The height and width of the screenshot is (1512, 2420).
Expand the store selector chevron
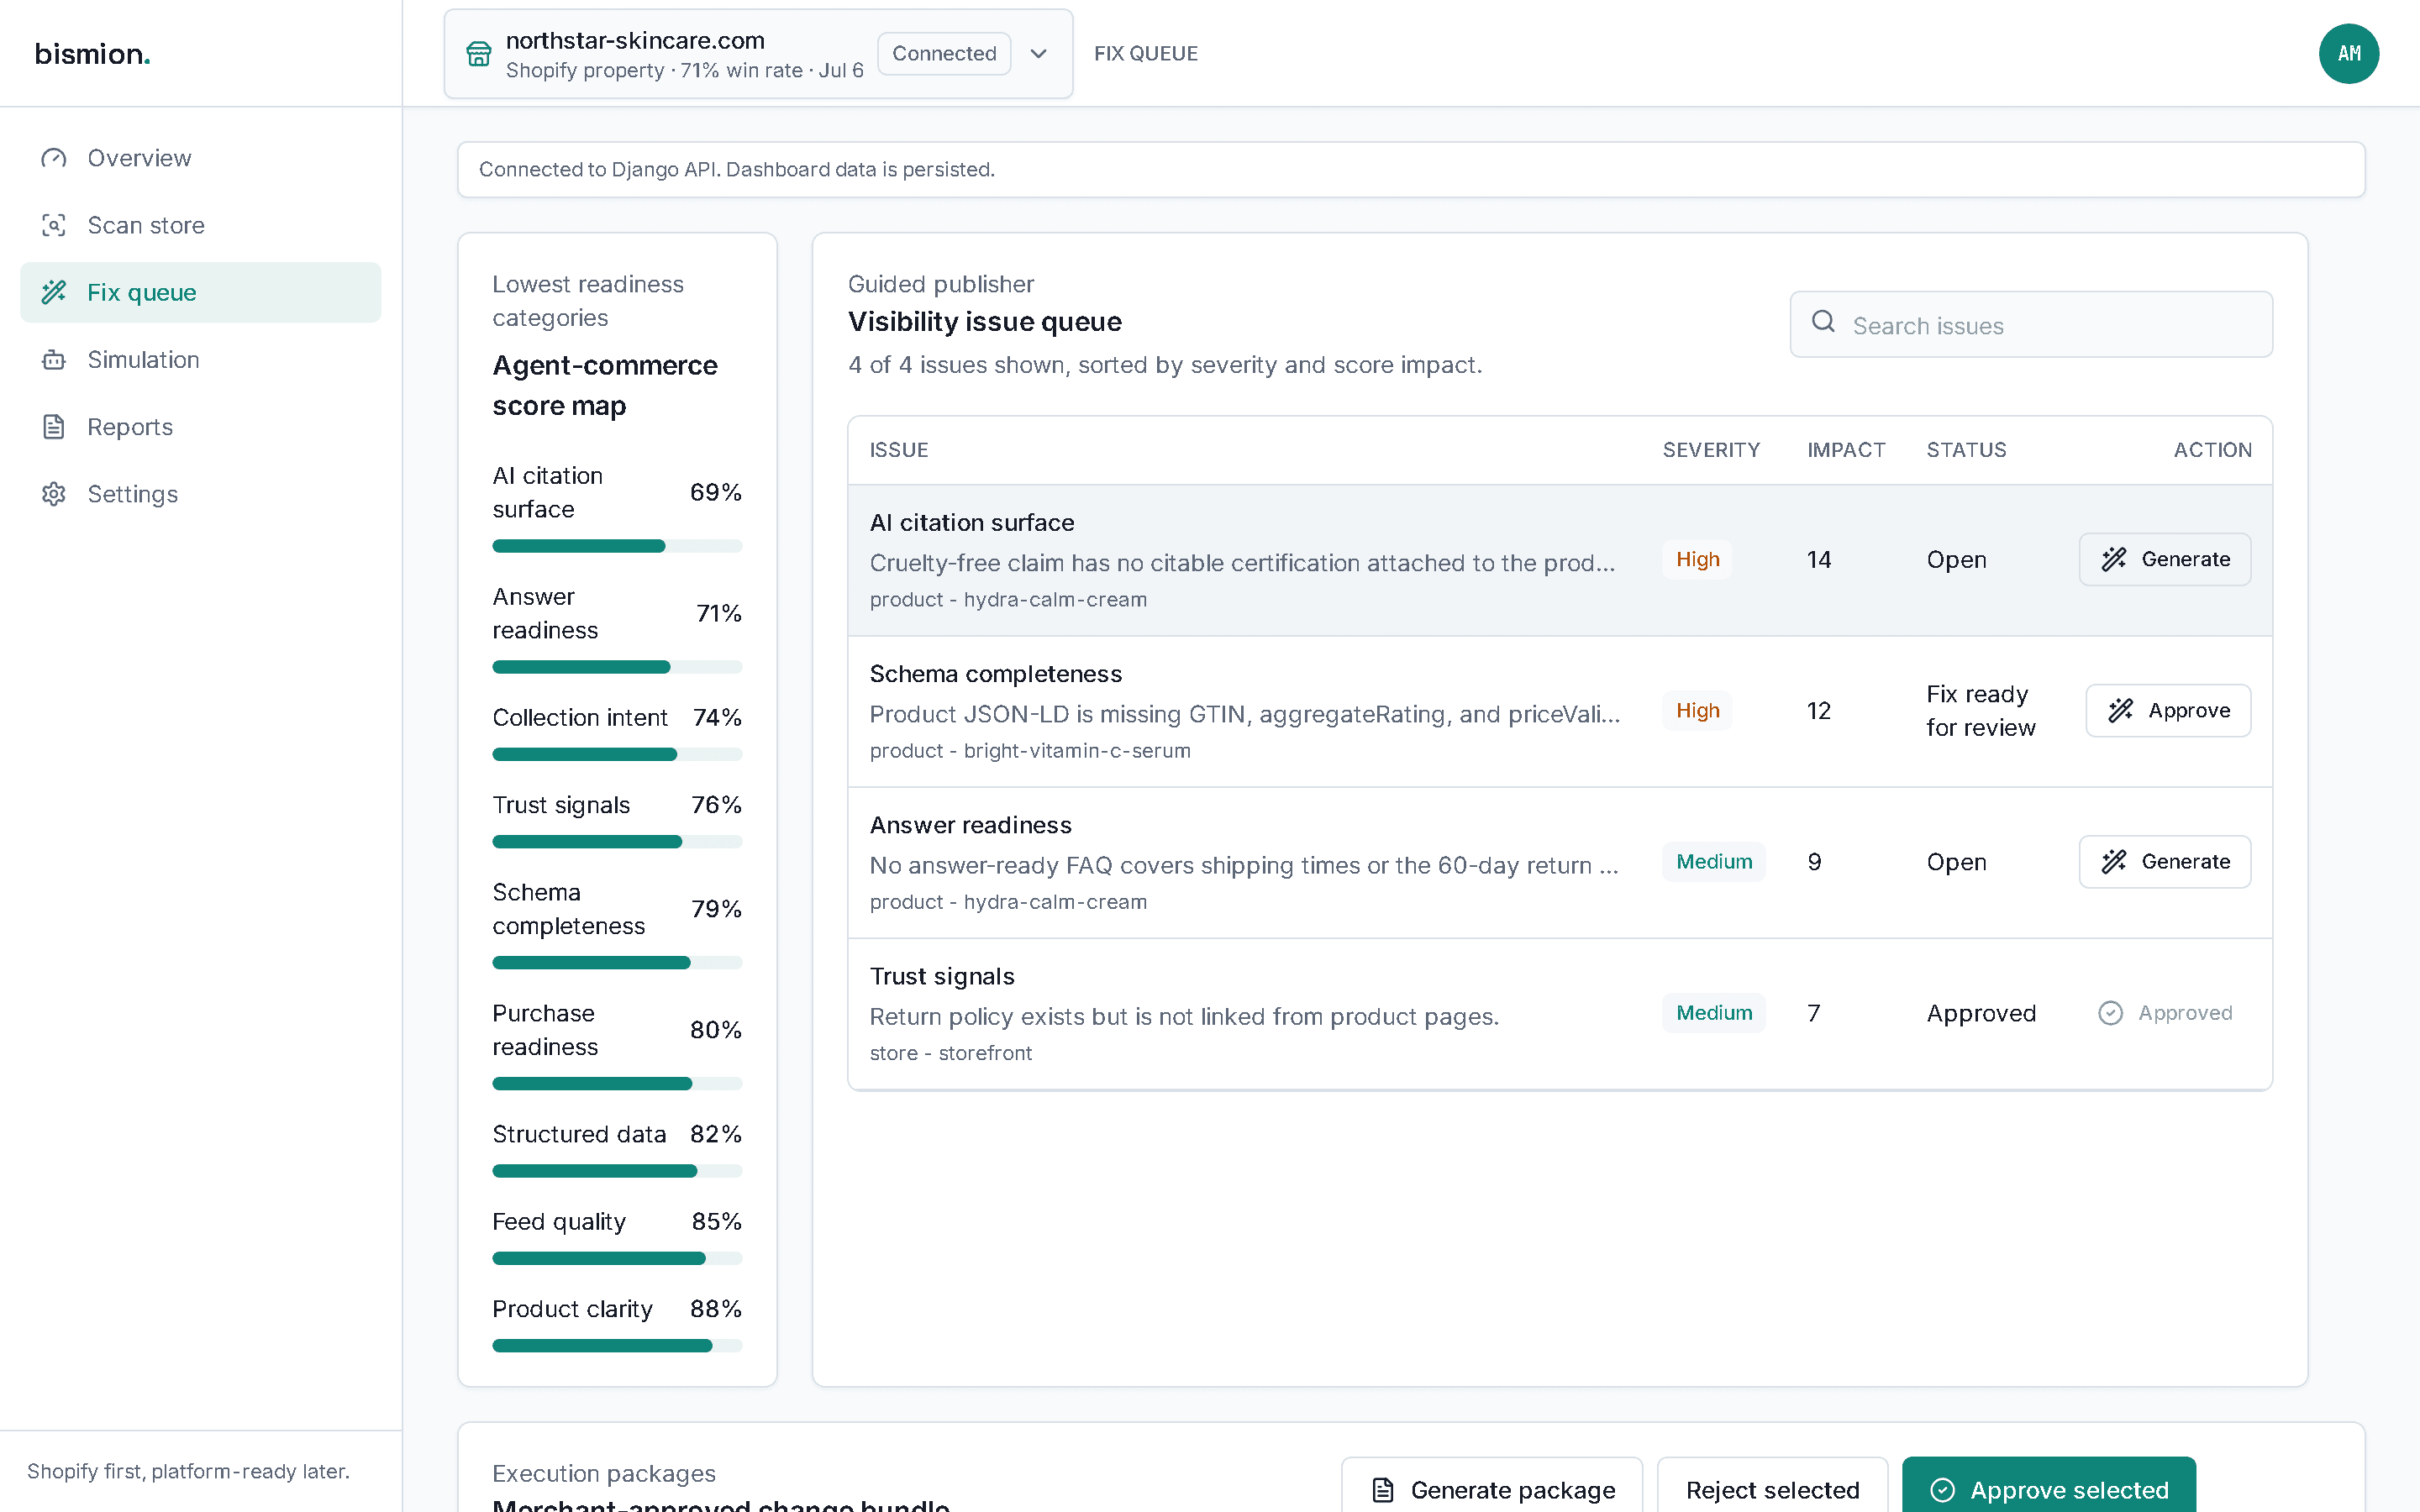1039,54
